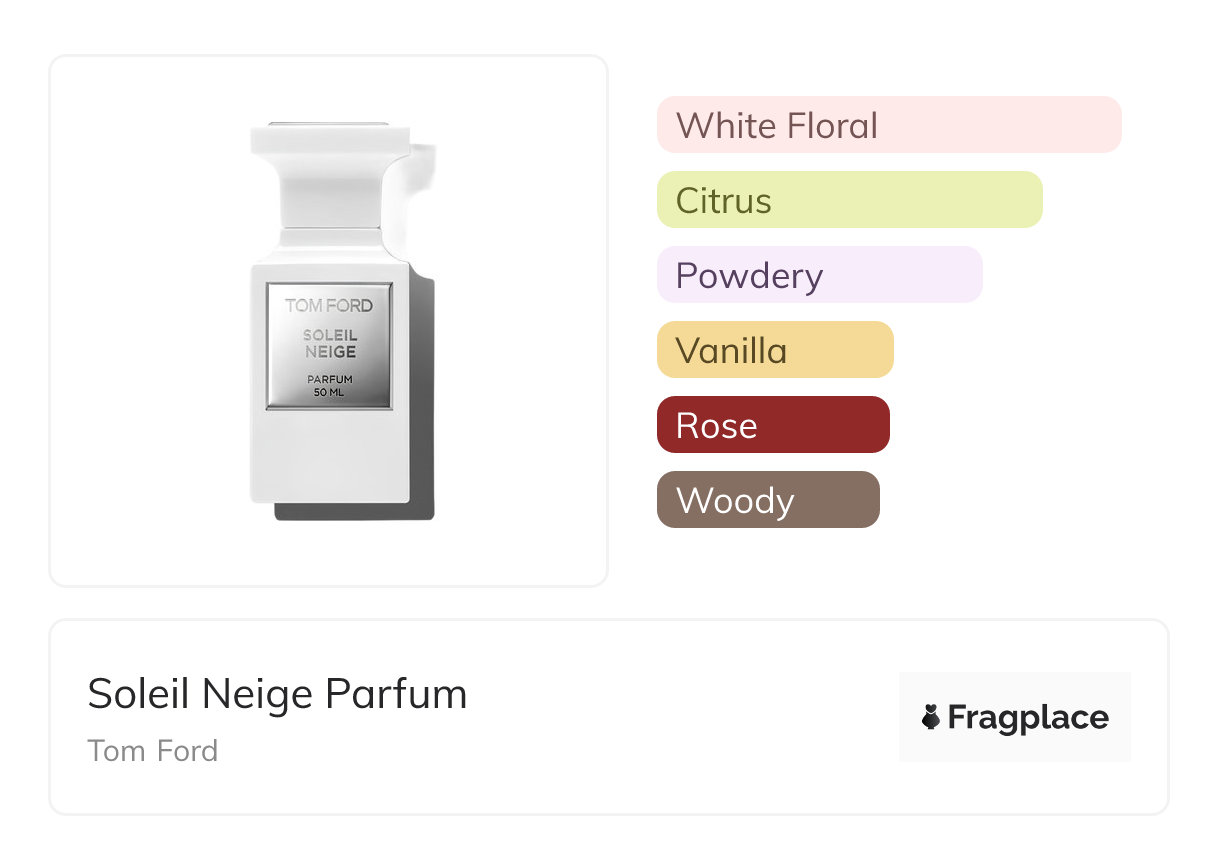1218x864 pixels.
Task: Click SOLEIL NEIGE text on the bottle label
Action: 329,343
